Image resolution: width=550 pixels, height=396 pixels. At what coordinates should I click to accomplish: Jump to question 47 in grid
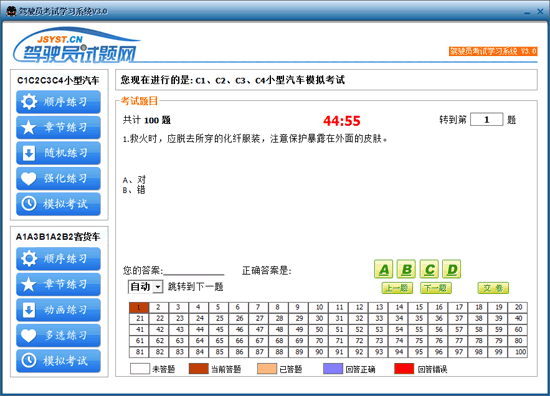pos(259,330)
